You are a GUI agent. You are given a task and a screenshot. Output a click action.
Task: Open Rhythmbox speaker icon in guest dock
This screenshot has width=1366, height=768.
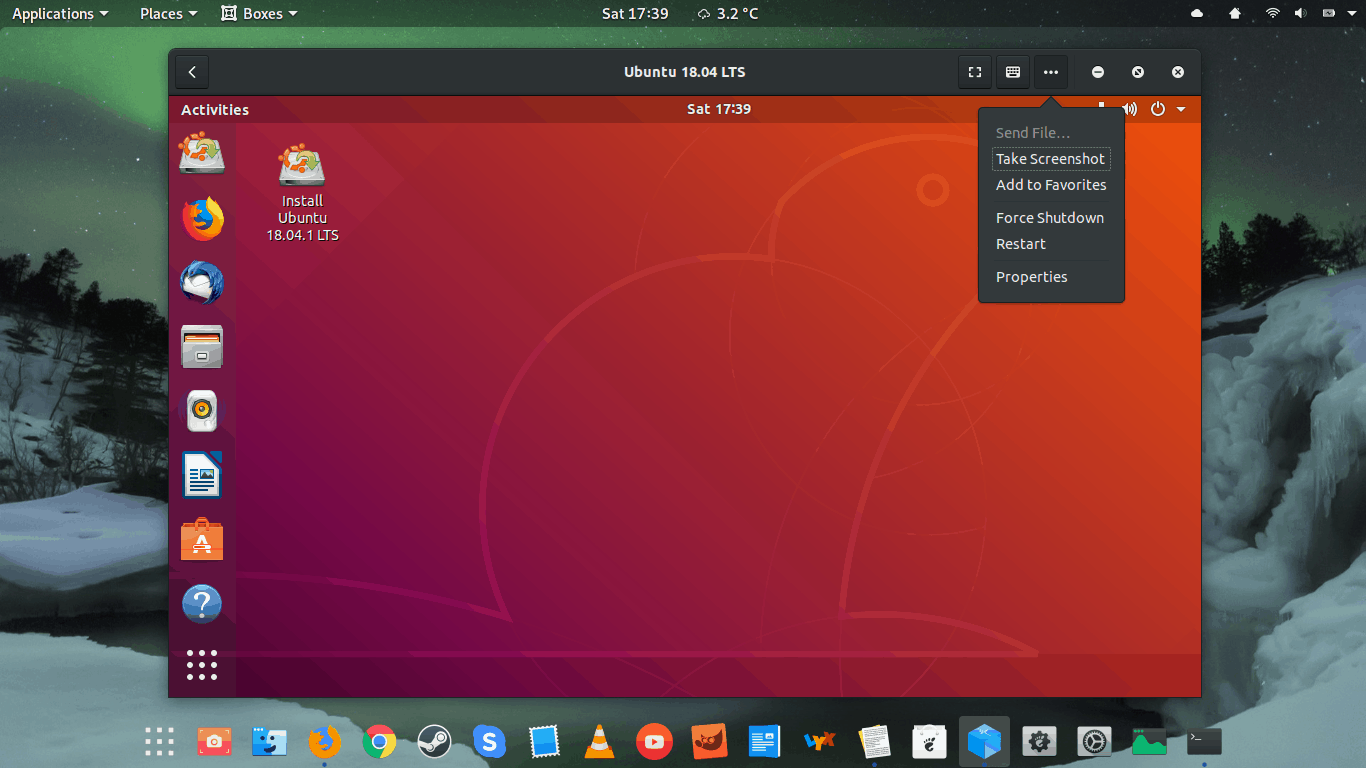tap(202, 410)
